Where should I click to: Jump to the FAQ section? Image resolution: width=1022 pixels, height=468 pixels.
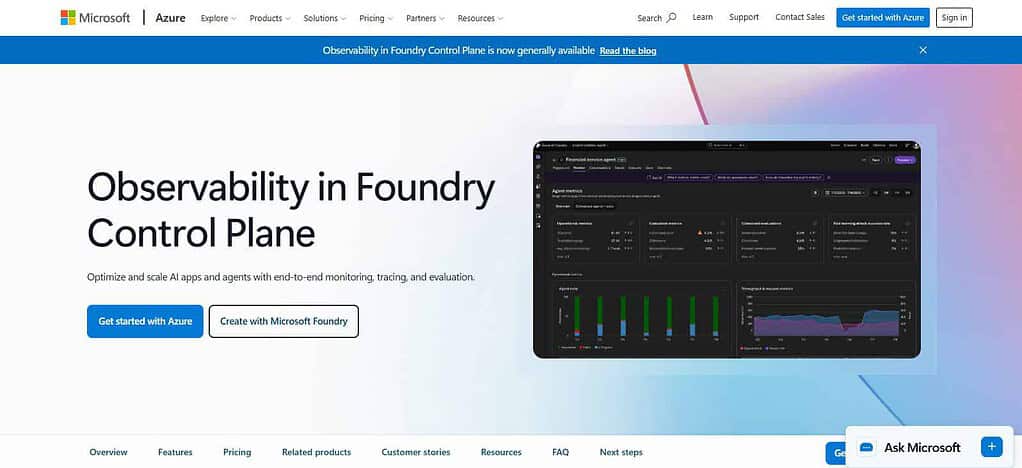click(561, 452)
